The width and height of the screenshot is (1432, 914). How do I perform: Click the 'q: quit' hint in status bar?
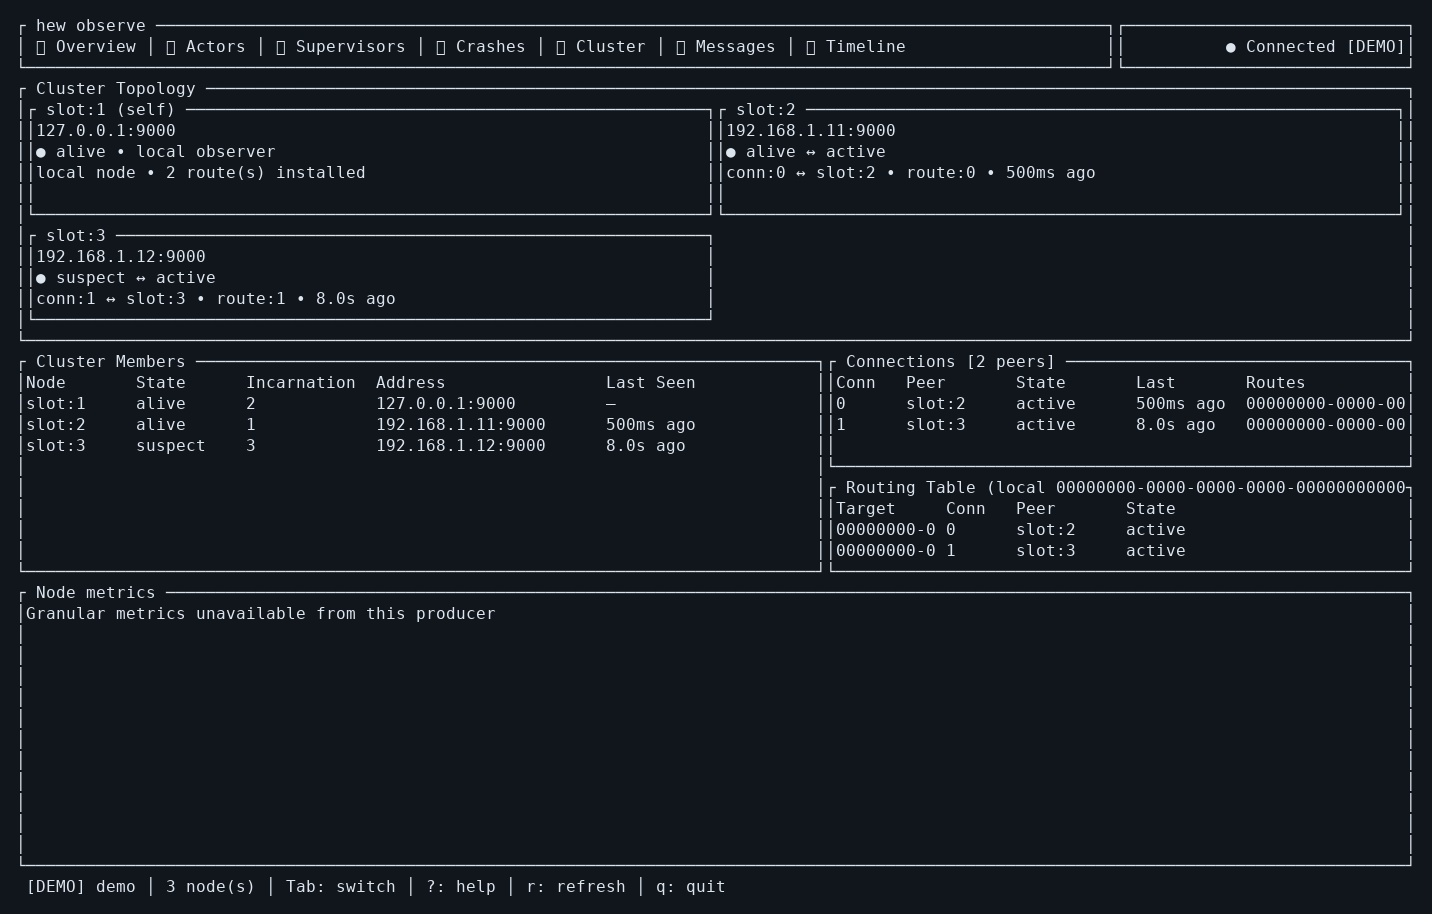[x=691, y=887]
